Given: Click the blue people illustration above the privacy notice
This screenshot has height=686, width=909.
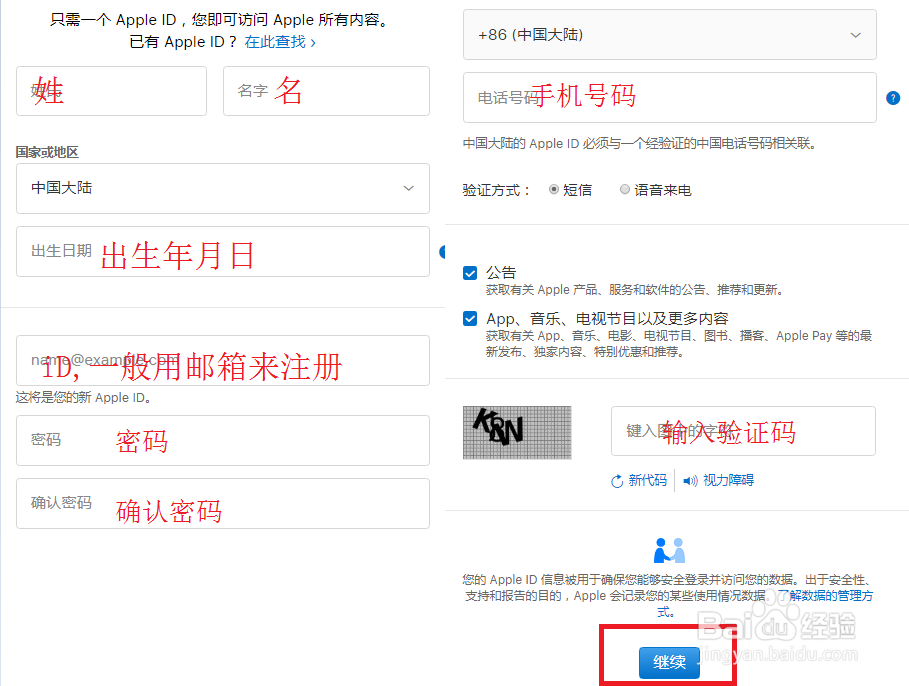Looking at the screenshot, I should click(x=668, y=547).
